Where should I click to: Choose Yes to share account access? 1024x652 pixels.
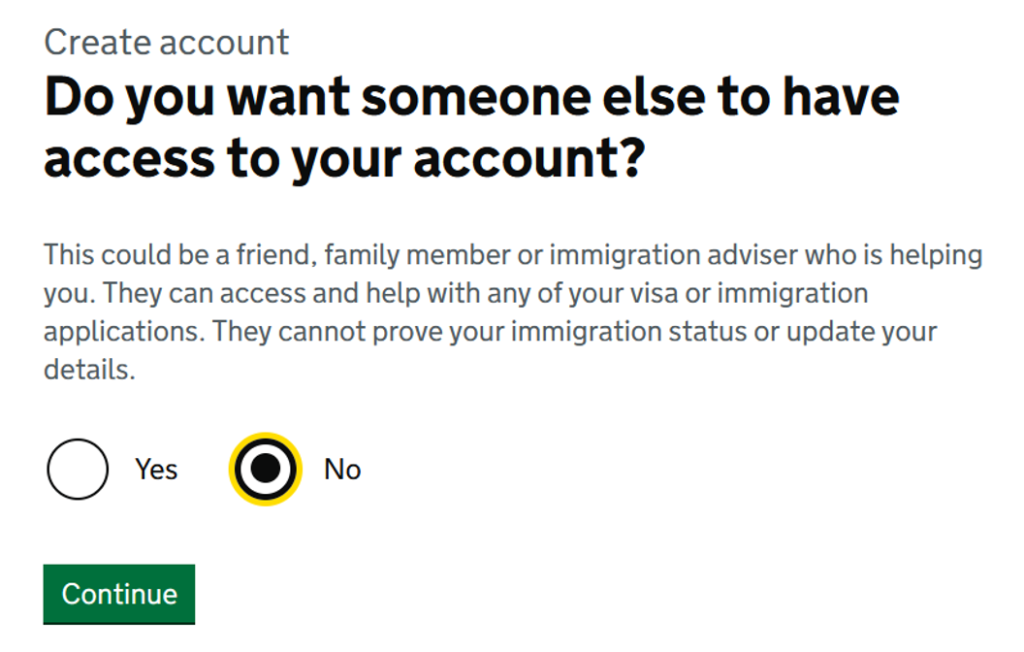pyautogui.click(x=77, y=469)
